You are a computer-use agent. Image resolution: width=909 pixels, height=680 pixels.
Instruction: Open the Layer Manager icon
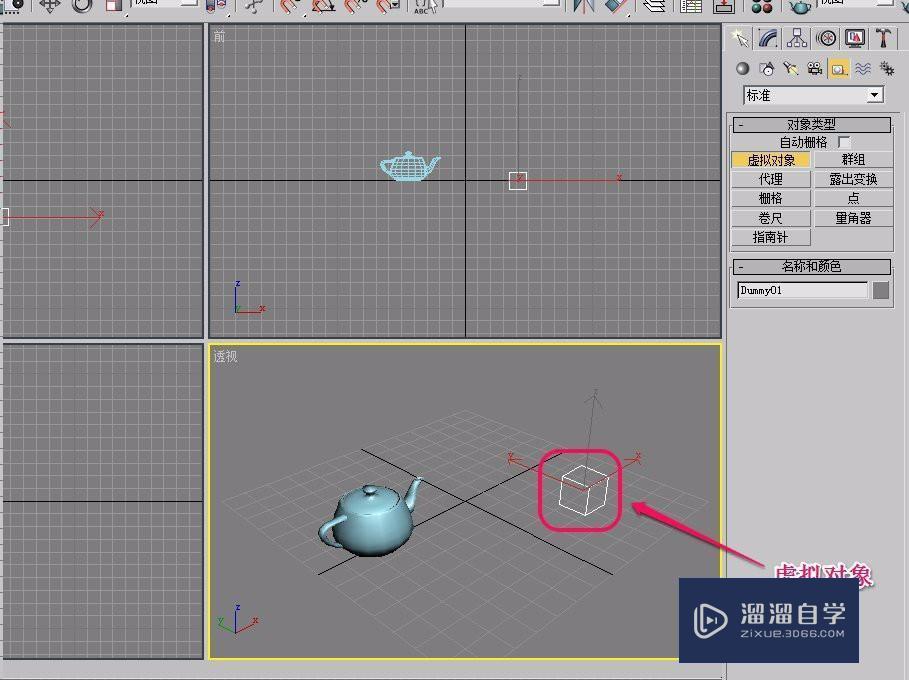pos(654,6)
